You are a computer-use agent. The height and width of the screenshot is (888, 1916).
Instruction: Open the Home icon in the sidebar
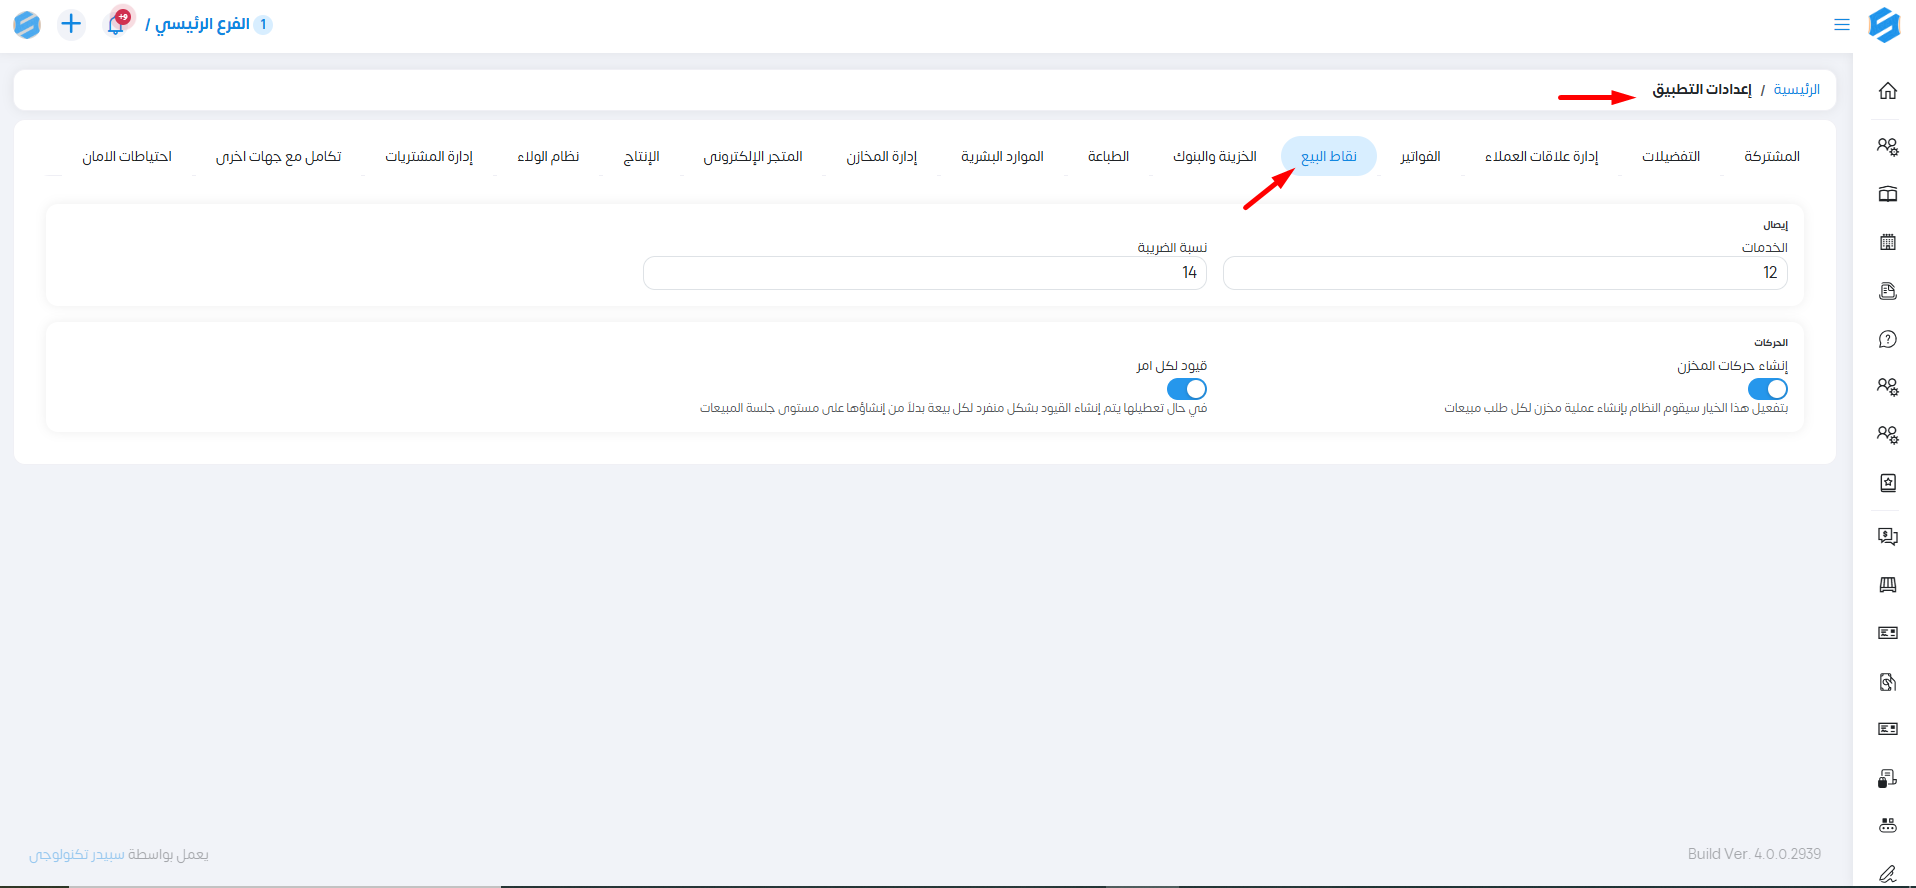point(1887,91)
